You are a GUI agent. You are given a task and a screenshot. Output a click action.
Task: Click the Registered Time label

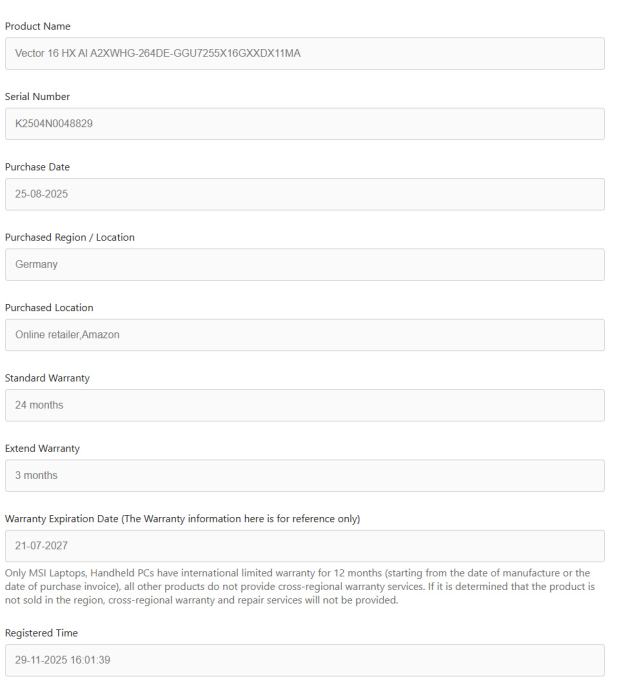pos(41,632)
